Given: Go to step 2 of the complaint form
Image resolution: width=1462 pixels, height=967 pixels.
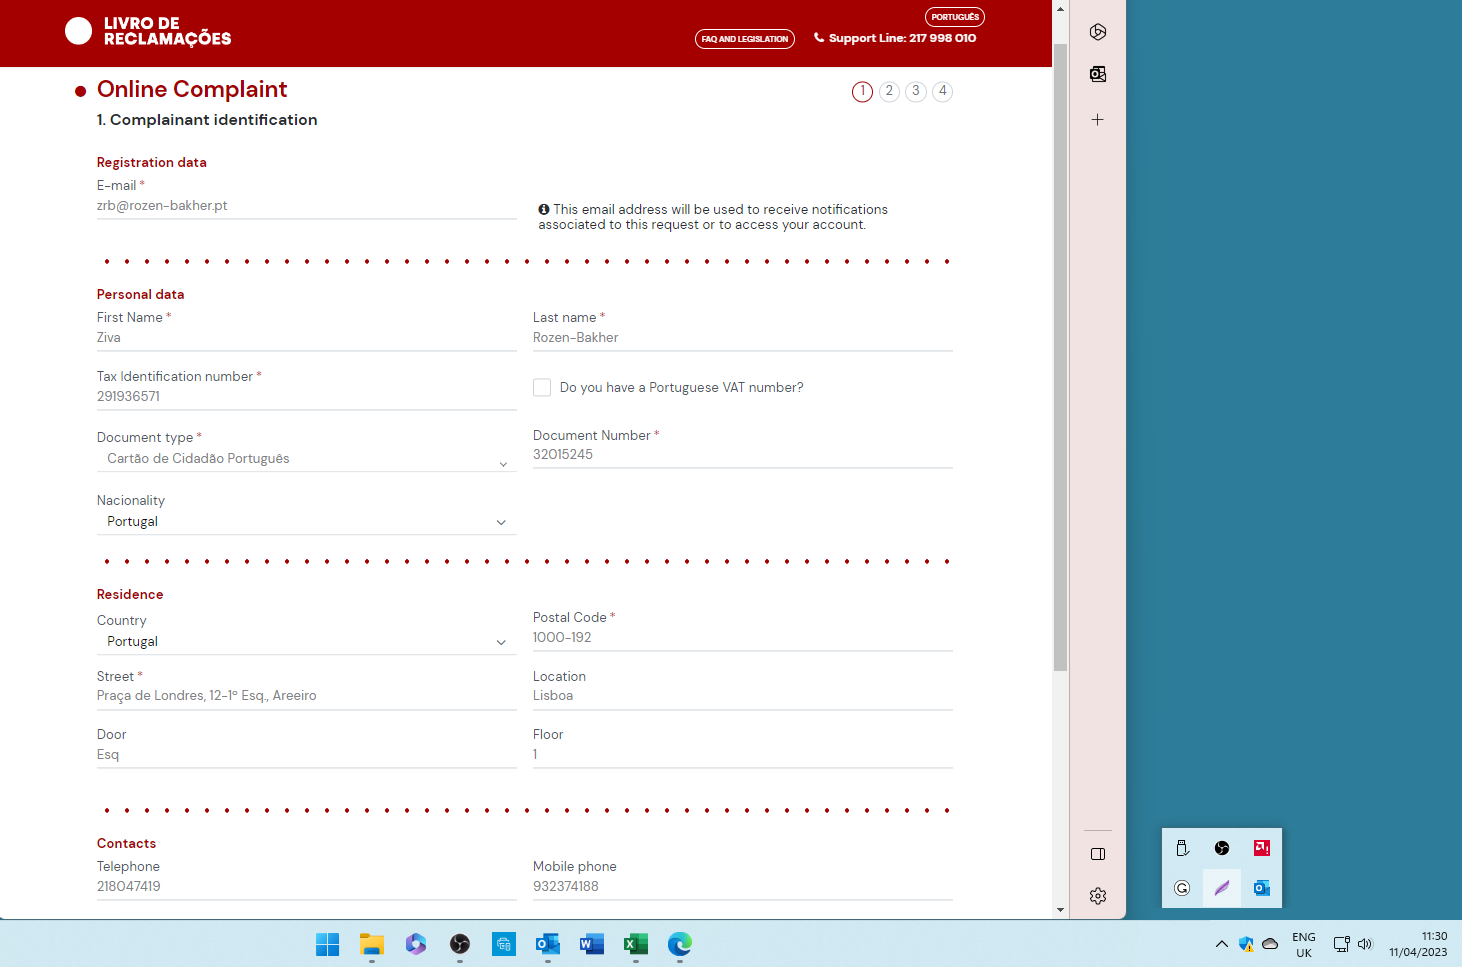Looking at the screenshot, I should [x=889, y=91].
